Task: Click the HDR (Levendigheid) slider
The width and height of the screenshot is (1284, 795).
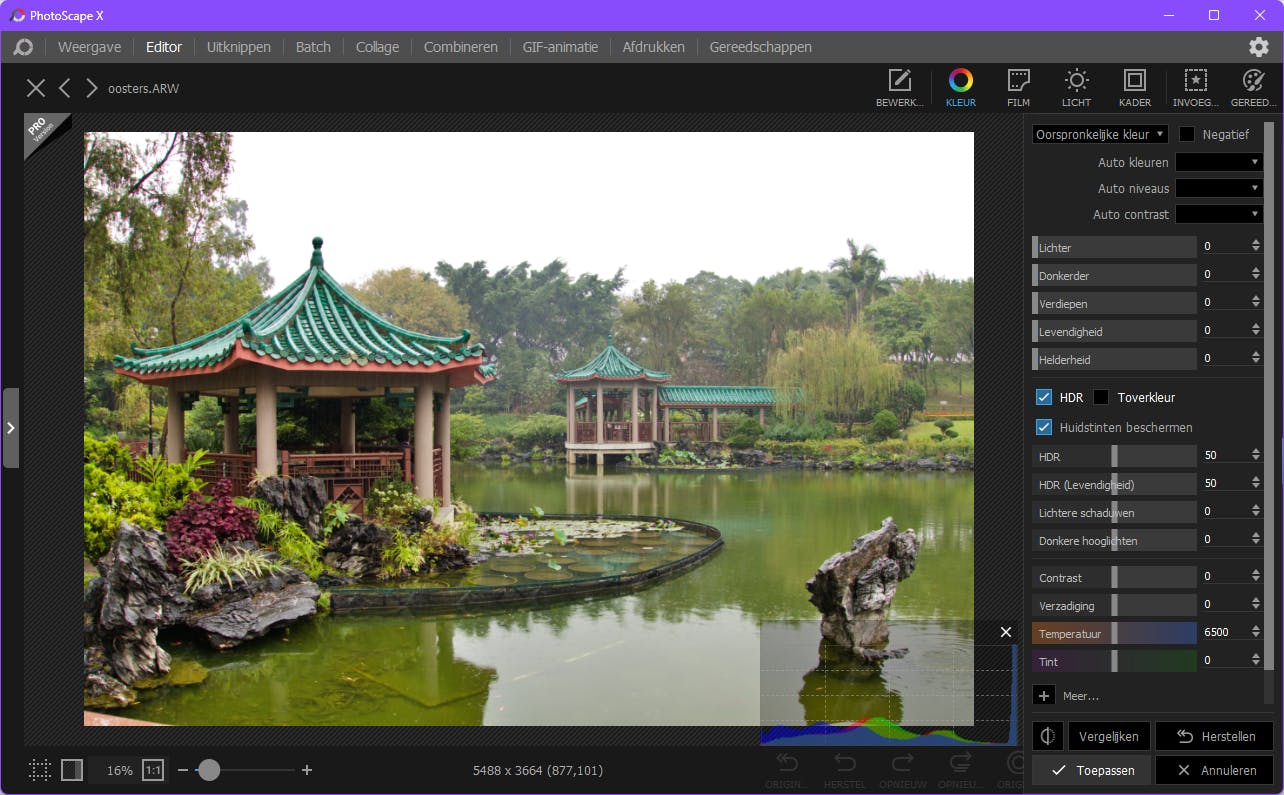Action: coord(1115,484)
